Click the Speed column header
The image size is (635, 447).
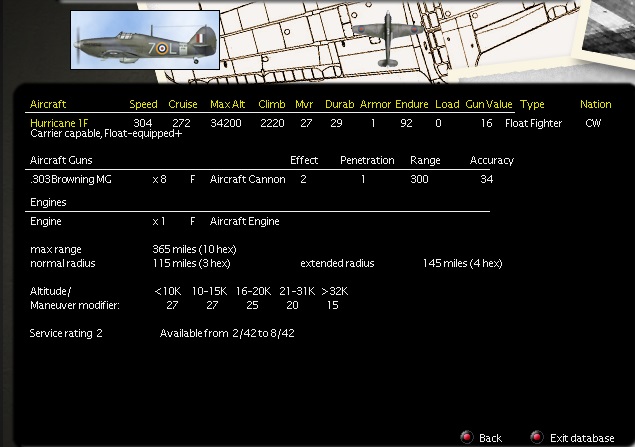click(x=143, y=104)
